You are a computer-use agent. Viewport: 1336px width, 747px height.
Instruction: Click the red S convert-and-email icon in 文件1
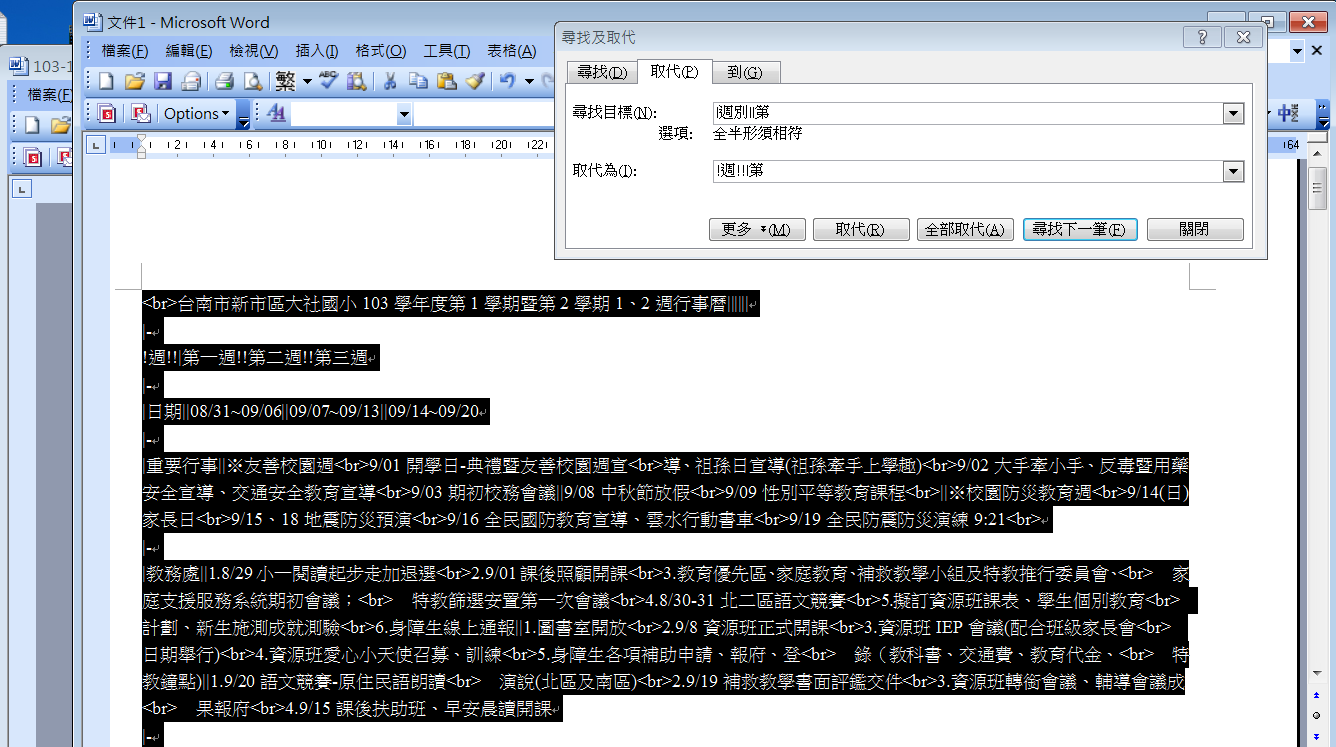click(141, 114)
